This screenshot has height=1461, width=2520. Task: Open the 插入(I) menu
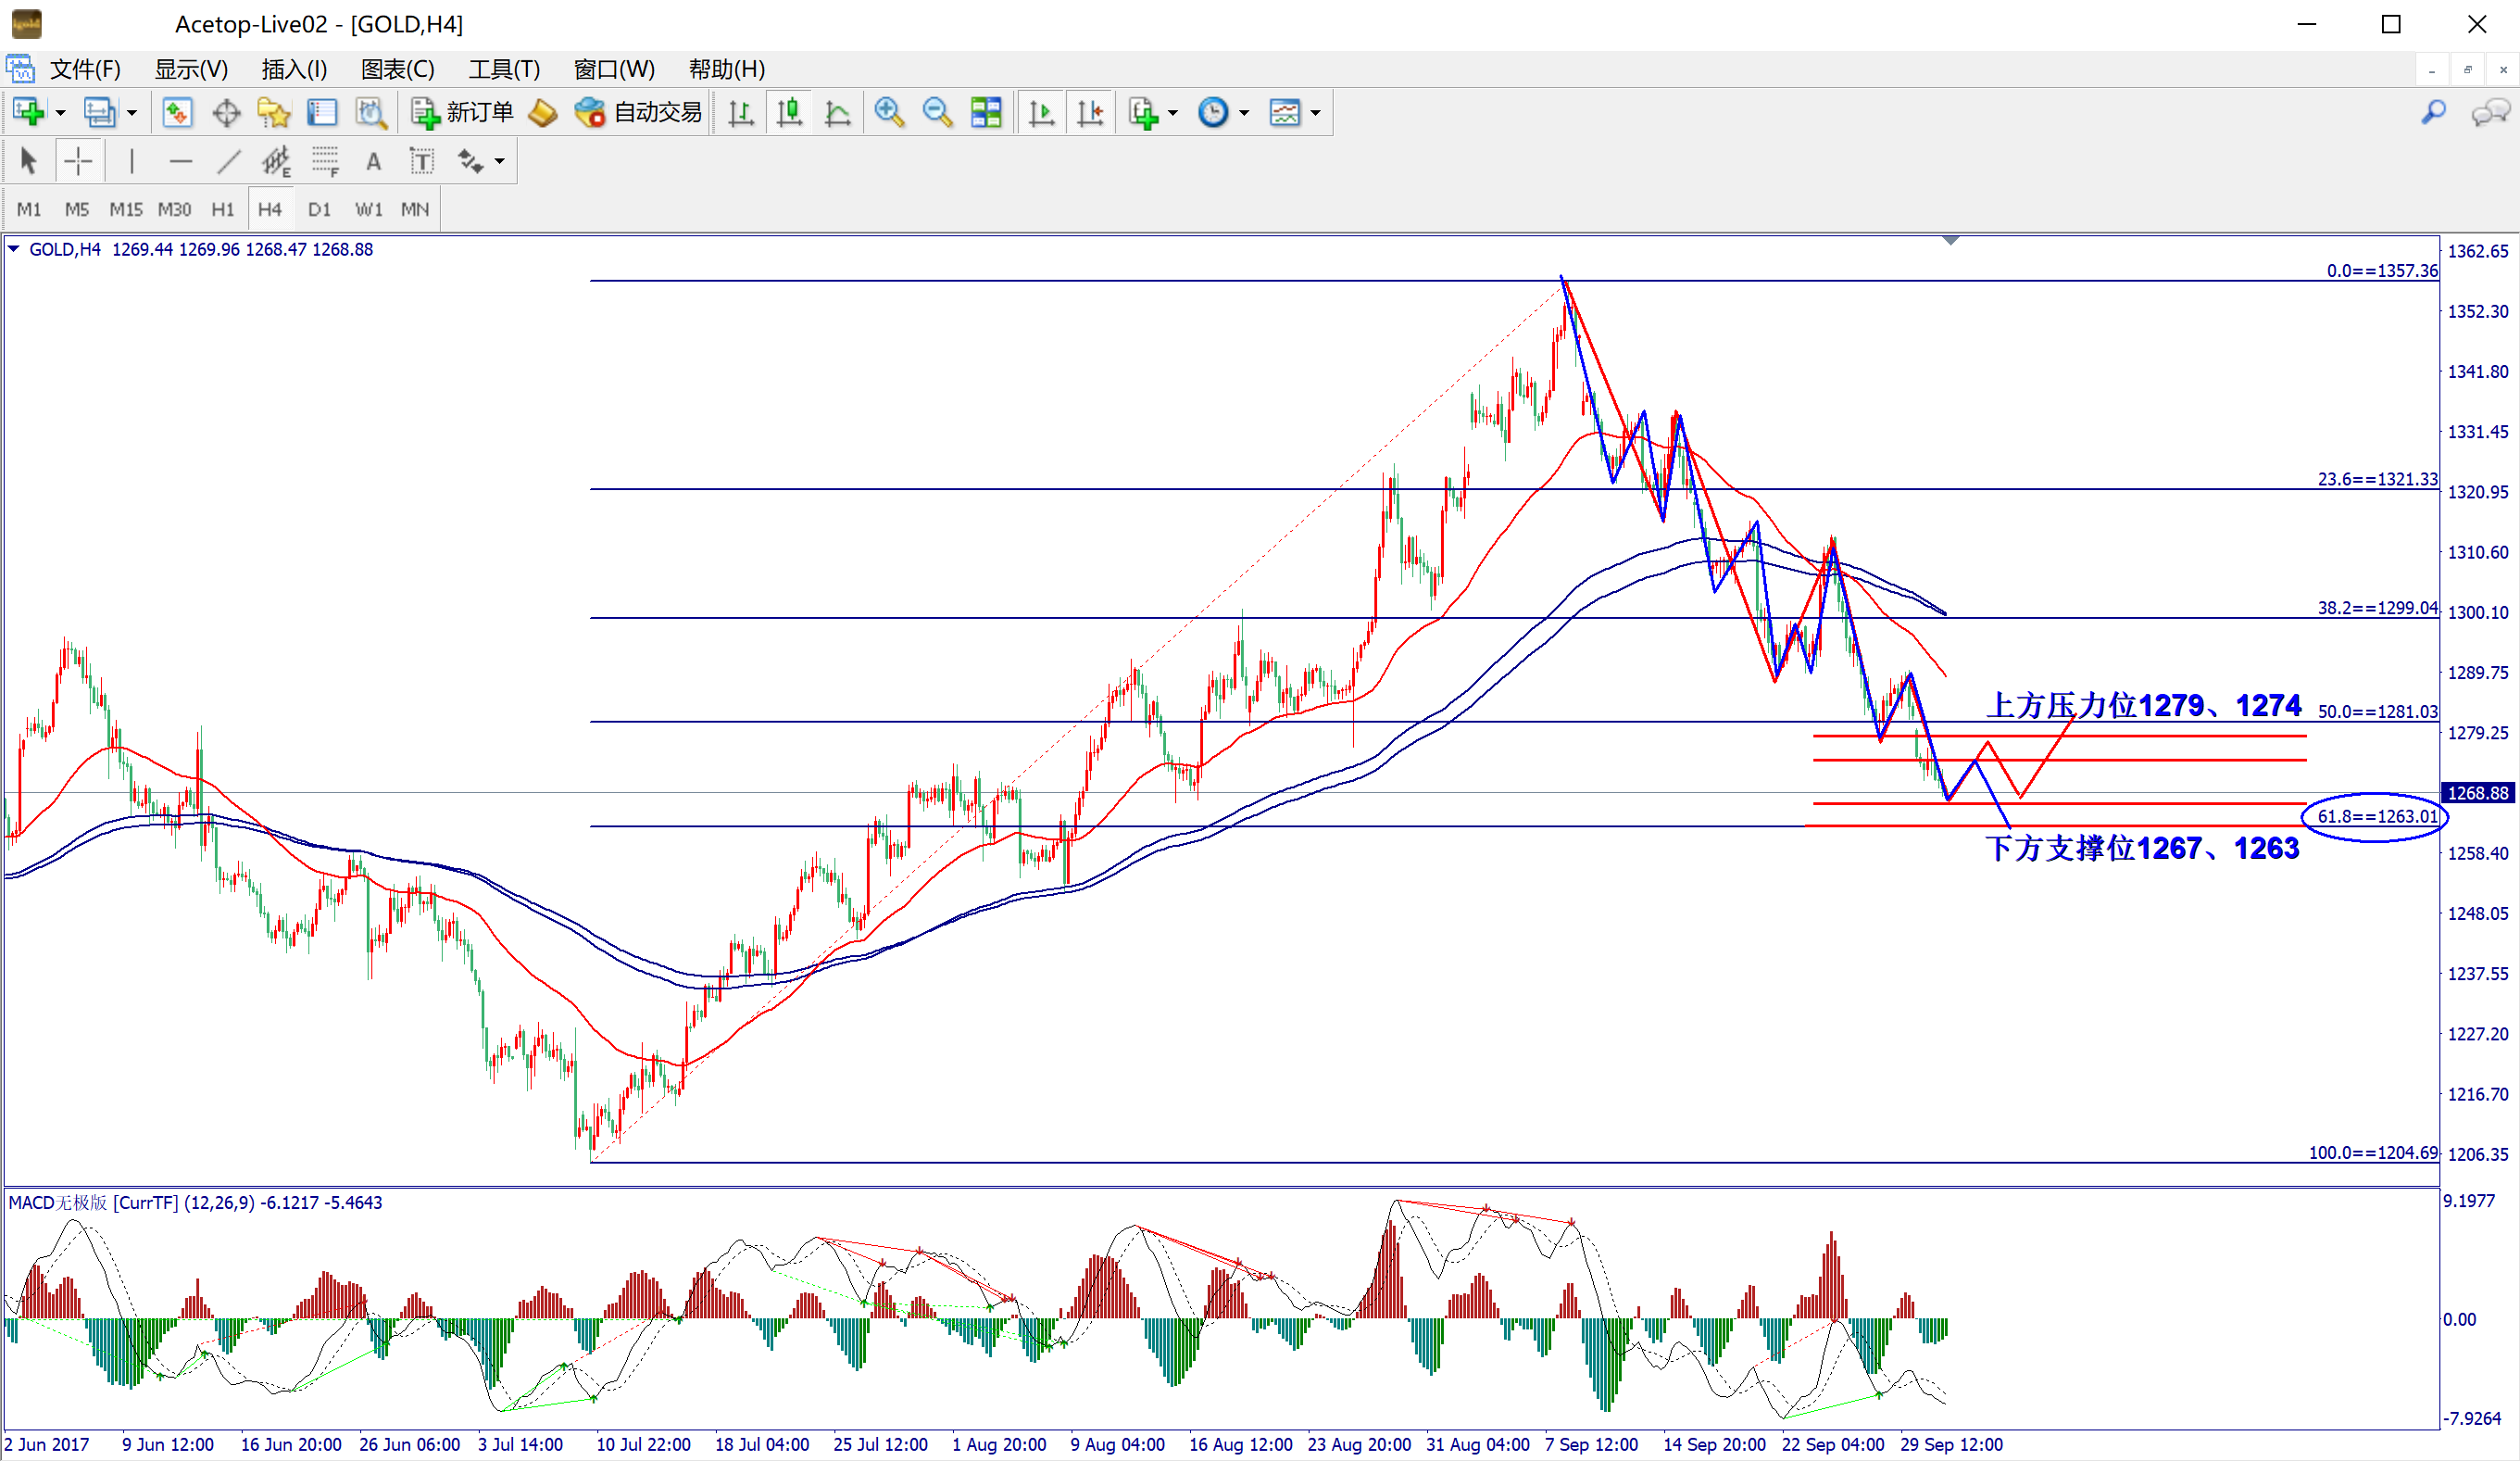click(293, 69)
